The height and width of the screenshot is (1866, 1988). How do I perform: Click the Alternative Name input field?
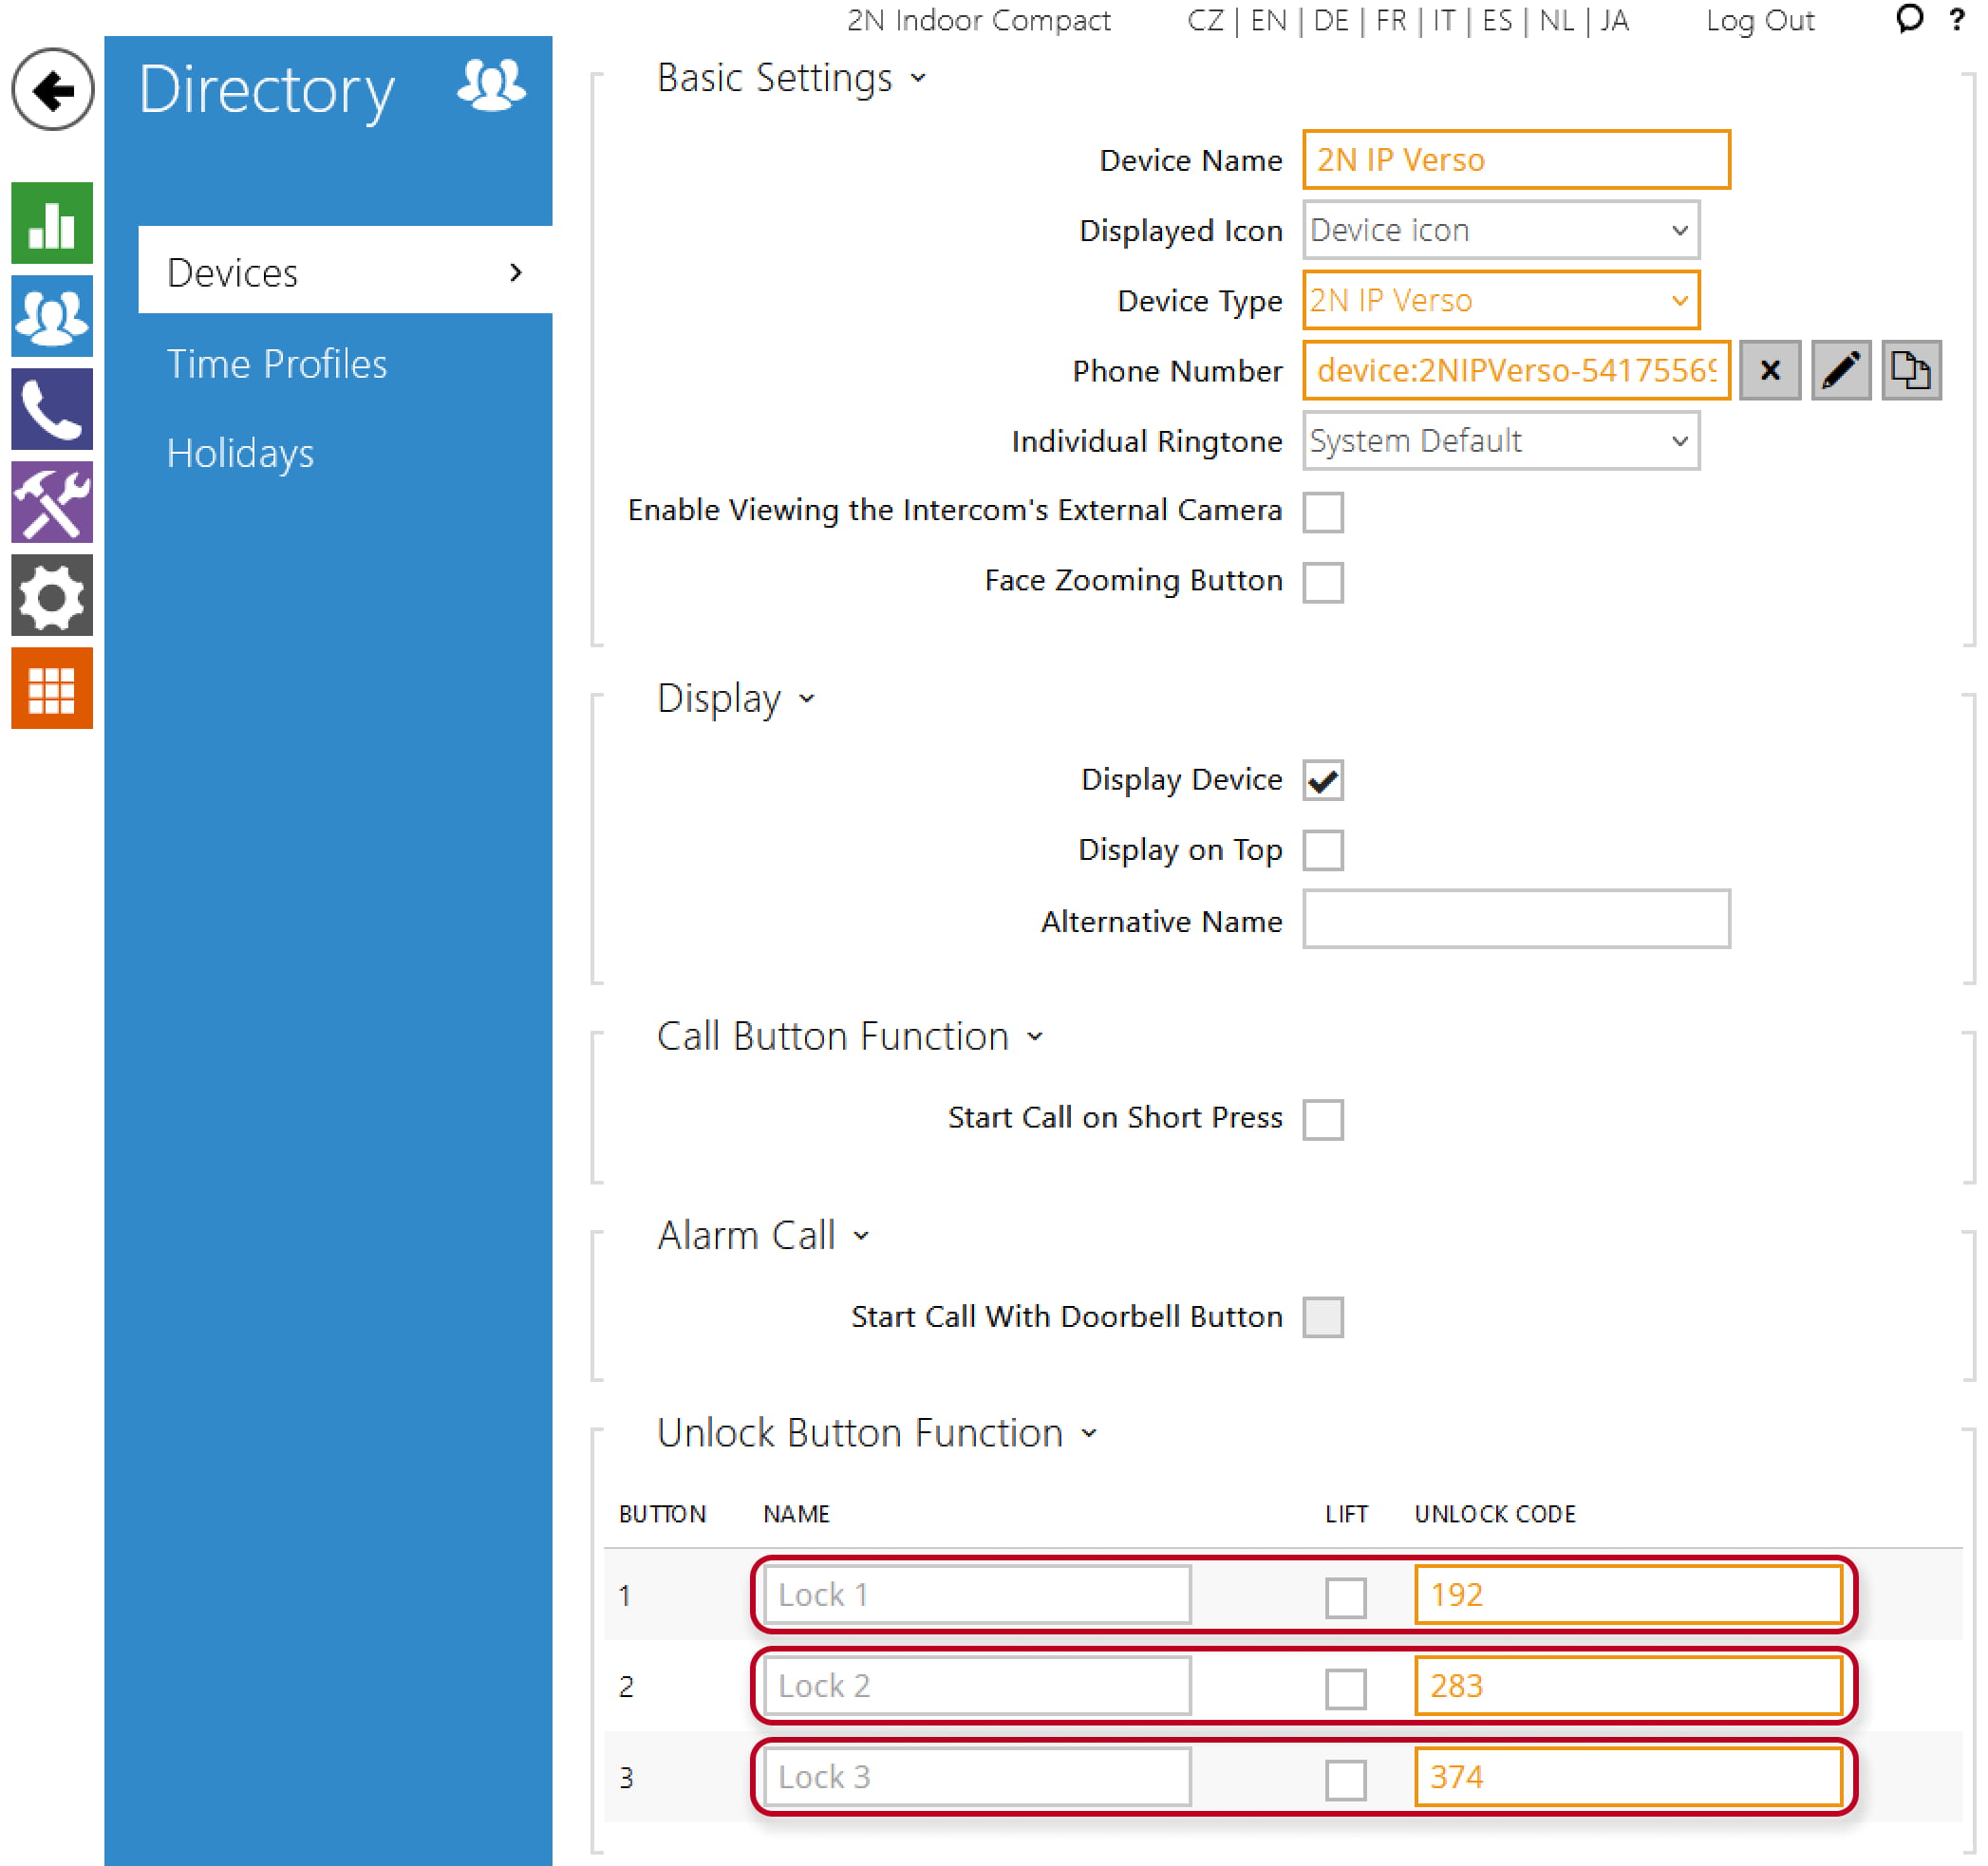click(1518, 920)
